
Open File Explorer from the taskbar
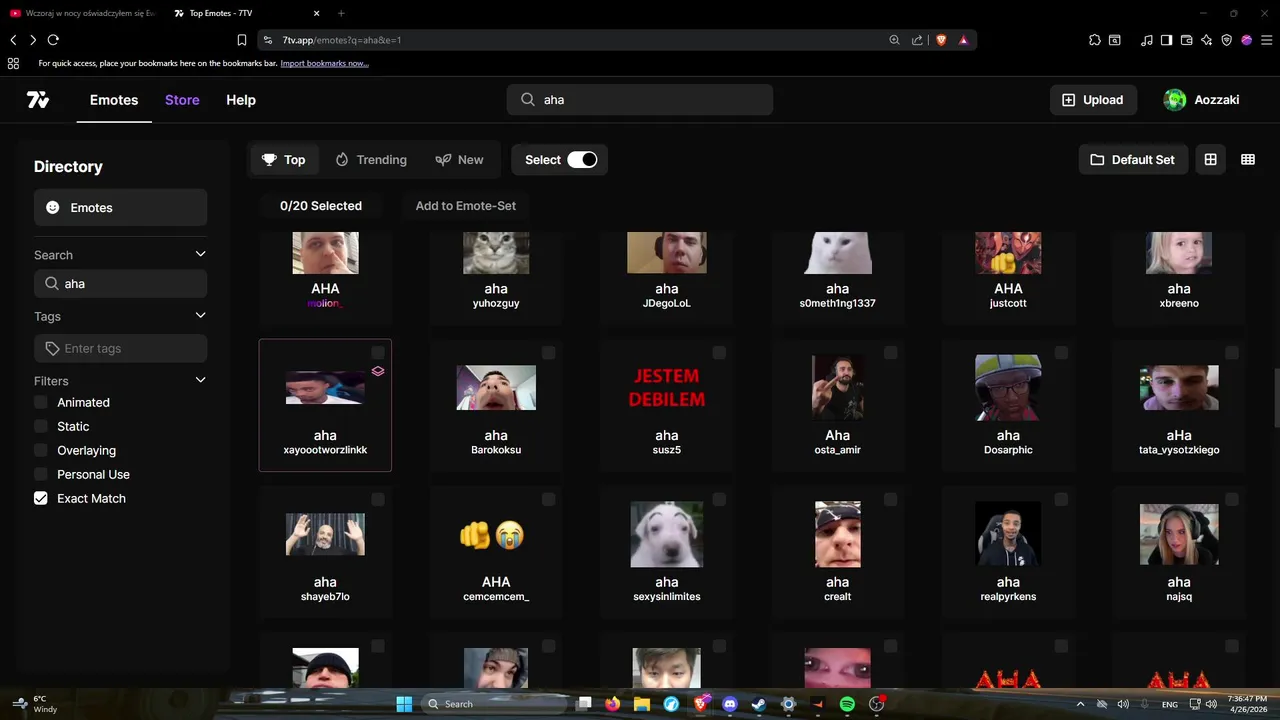(x=642, y=704)
